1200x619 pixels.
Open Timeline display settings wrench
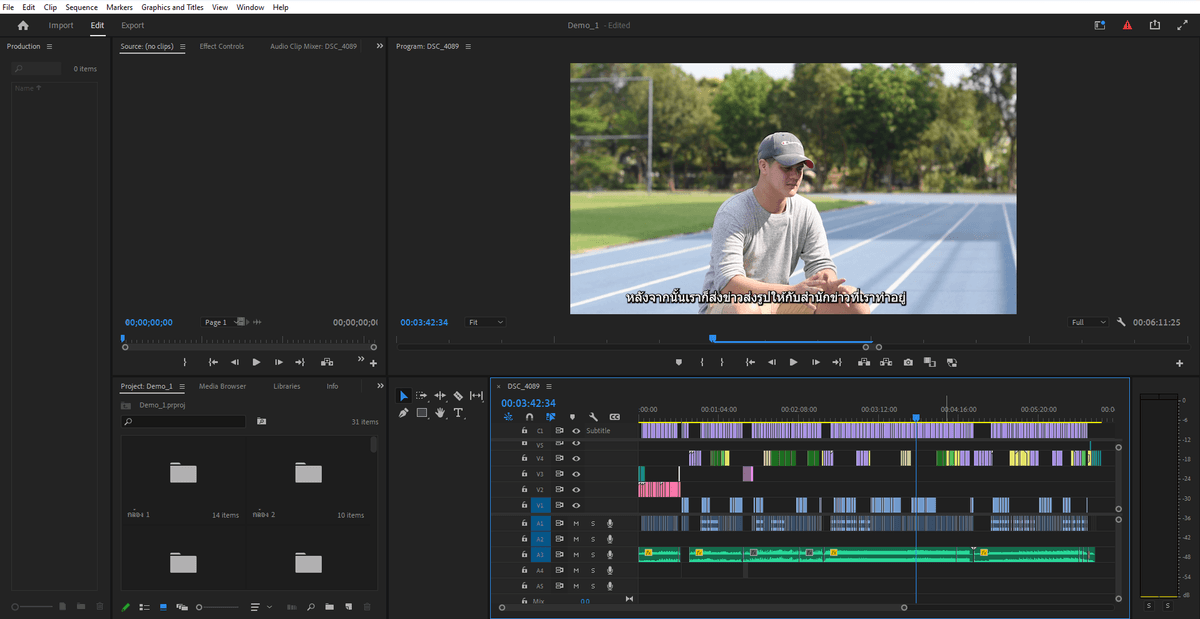tap(593, 417)
